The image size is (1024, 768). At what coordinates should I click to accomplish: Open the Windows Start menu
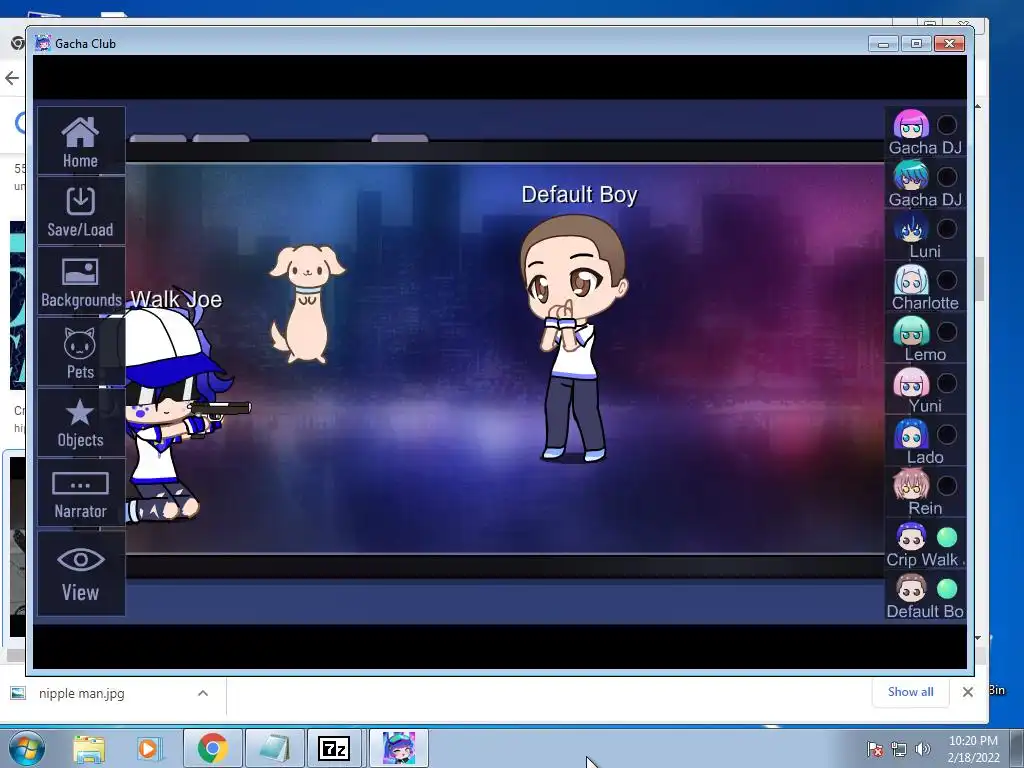26,748
